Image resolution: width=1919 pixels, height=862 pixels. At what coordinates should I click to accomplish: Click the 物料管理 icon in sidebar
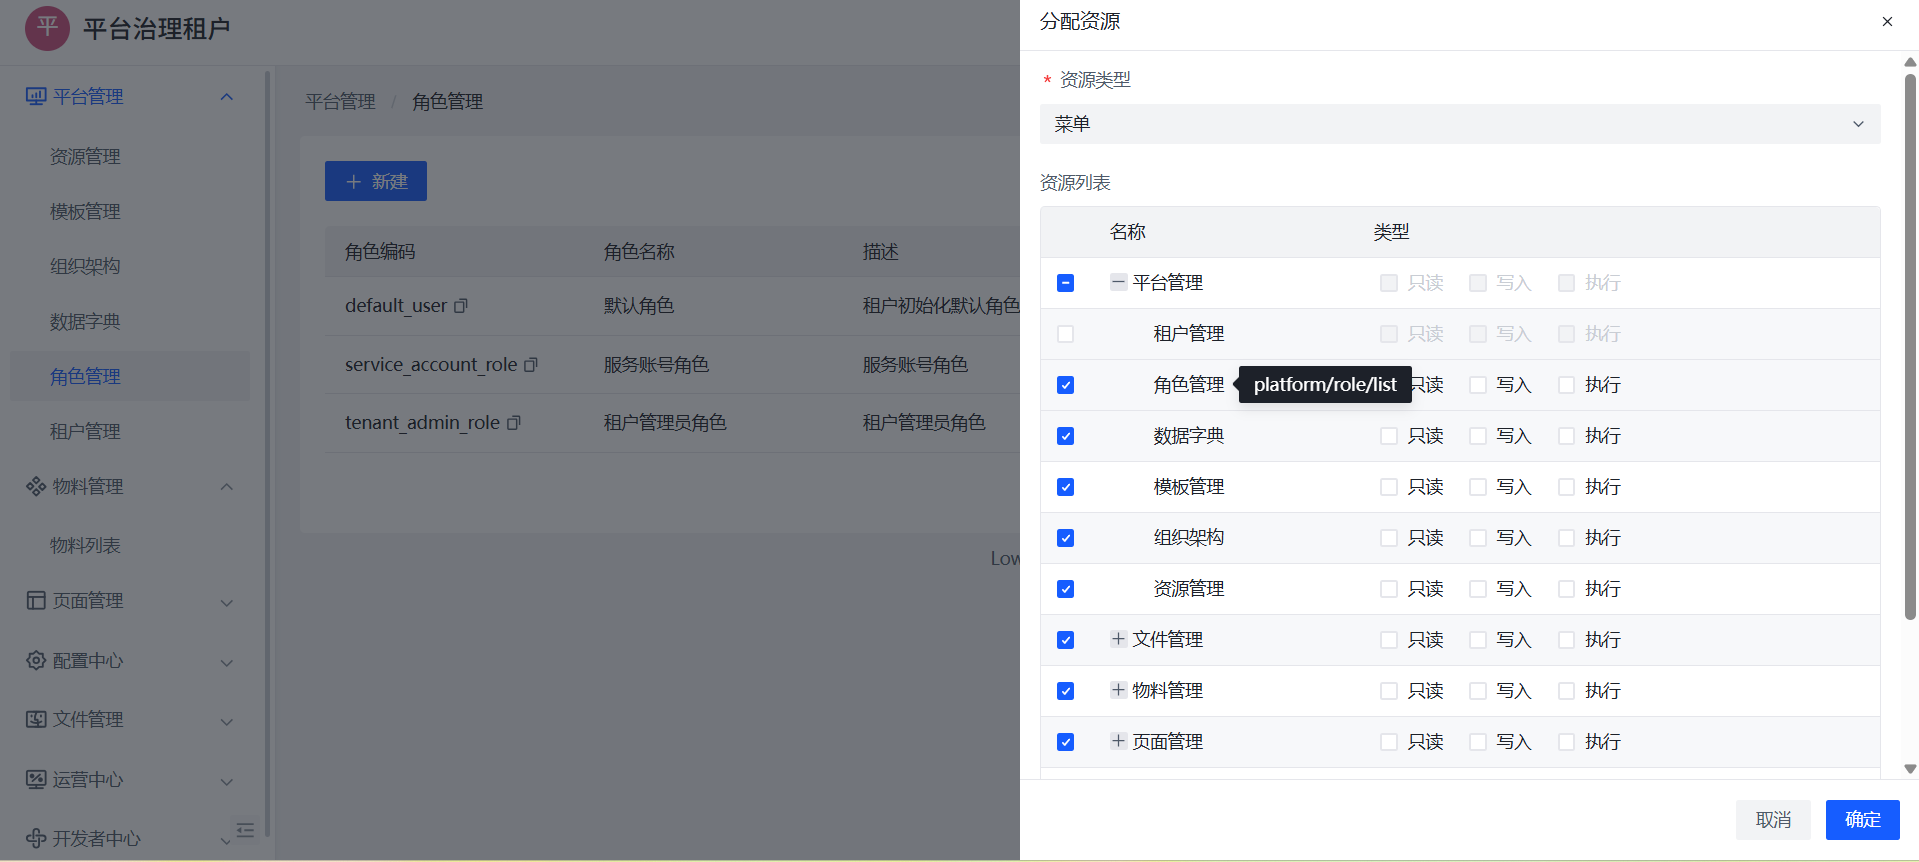36,487
